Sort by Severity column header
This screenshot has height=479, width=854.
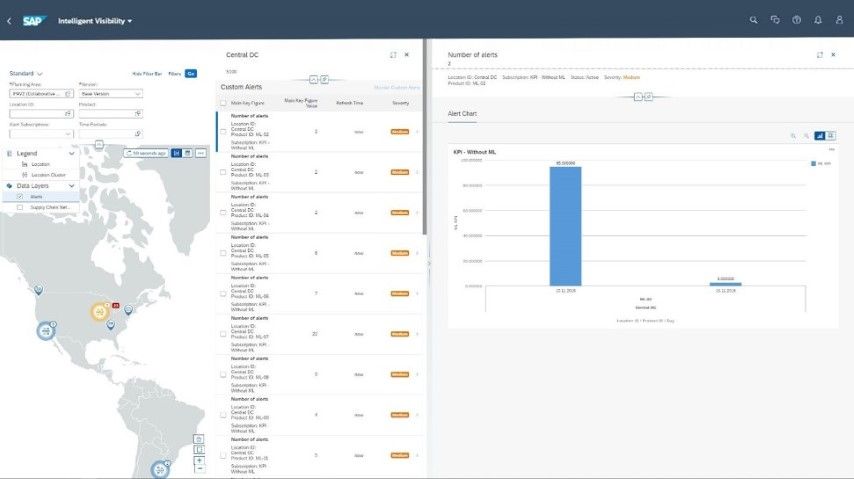400,103
